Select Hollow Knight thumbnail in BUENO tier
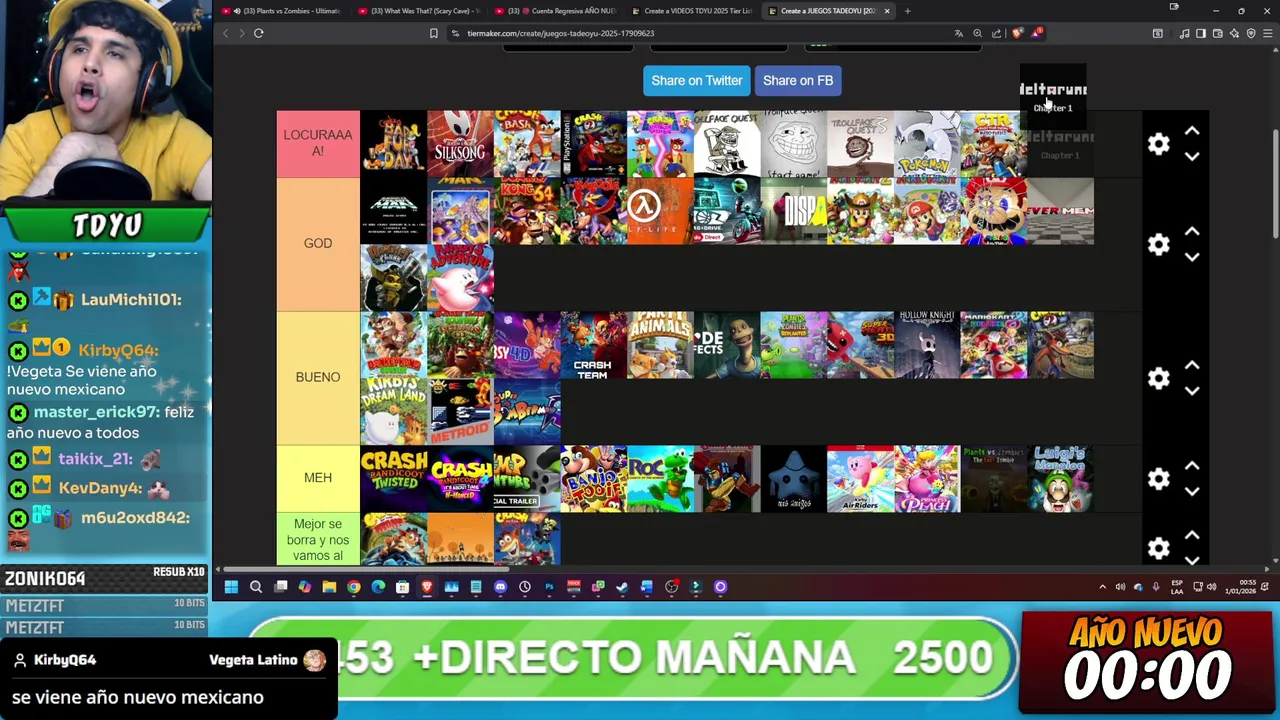The height and width of the screenshot is (720, 1280). pos(927,345)
